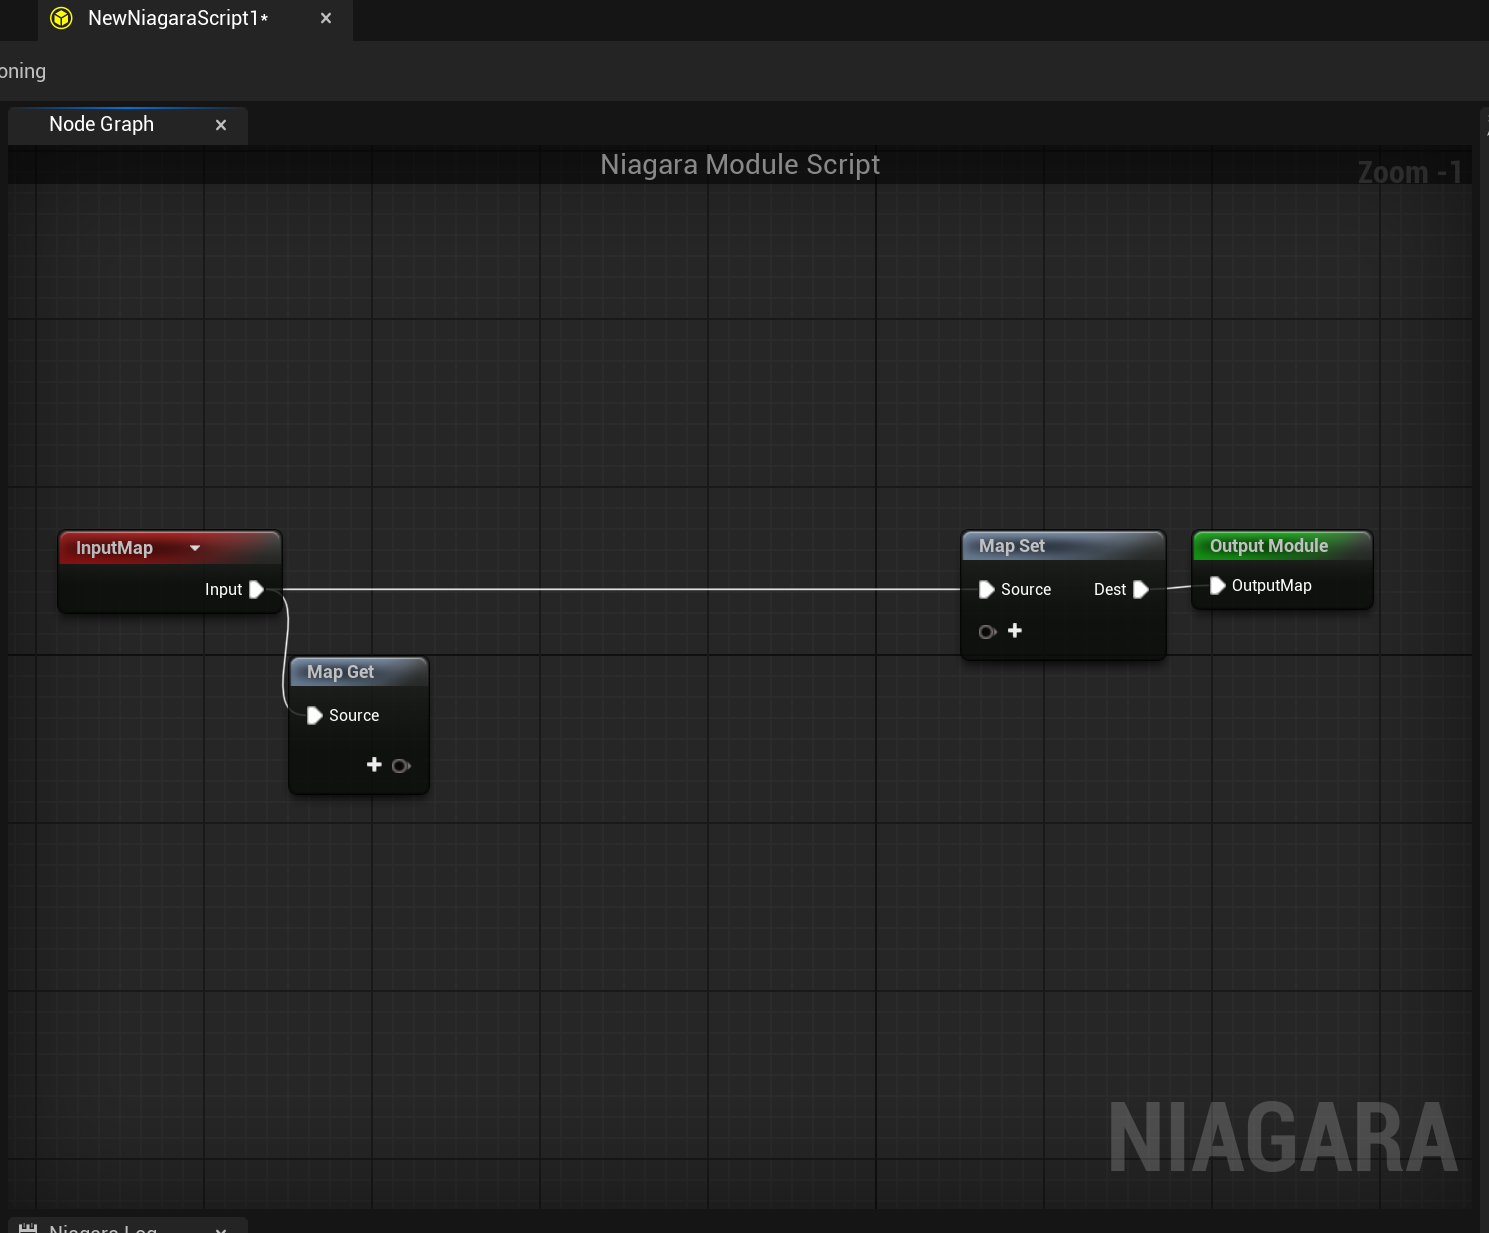The height and width of the screenshot is (1233, 1489).
Task: Add a pin with Map Get plus icon
Action: [x=374, y=764]
